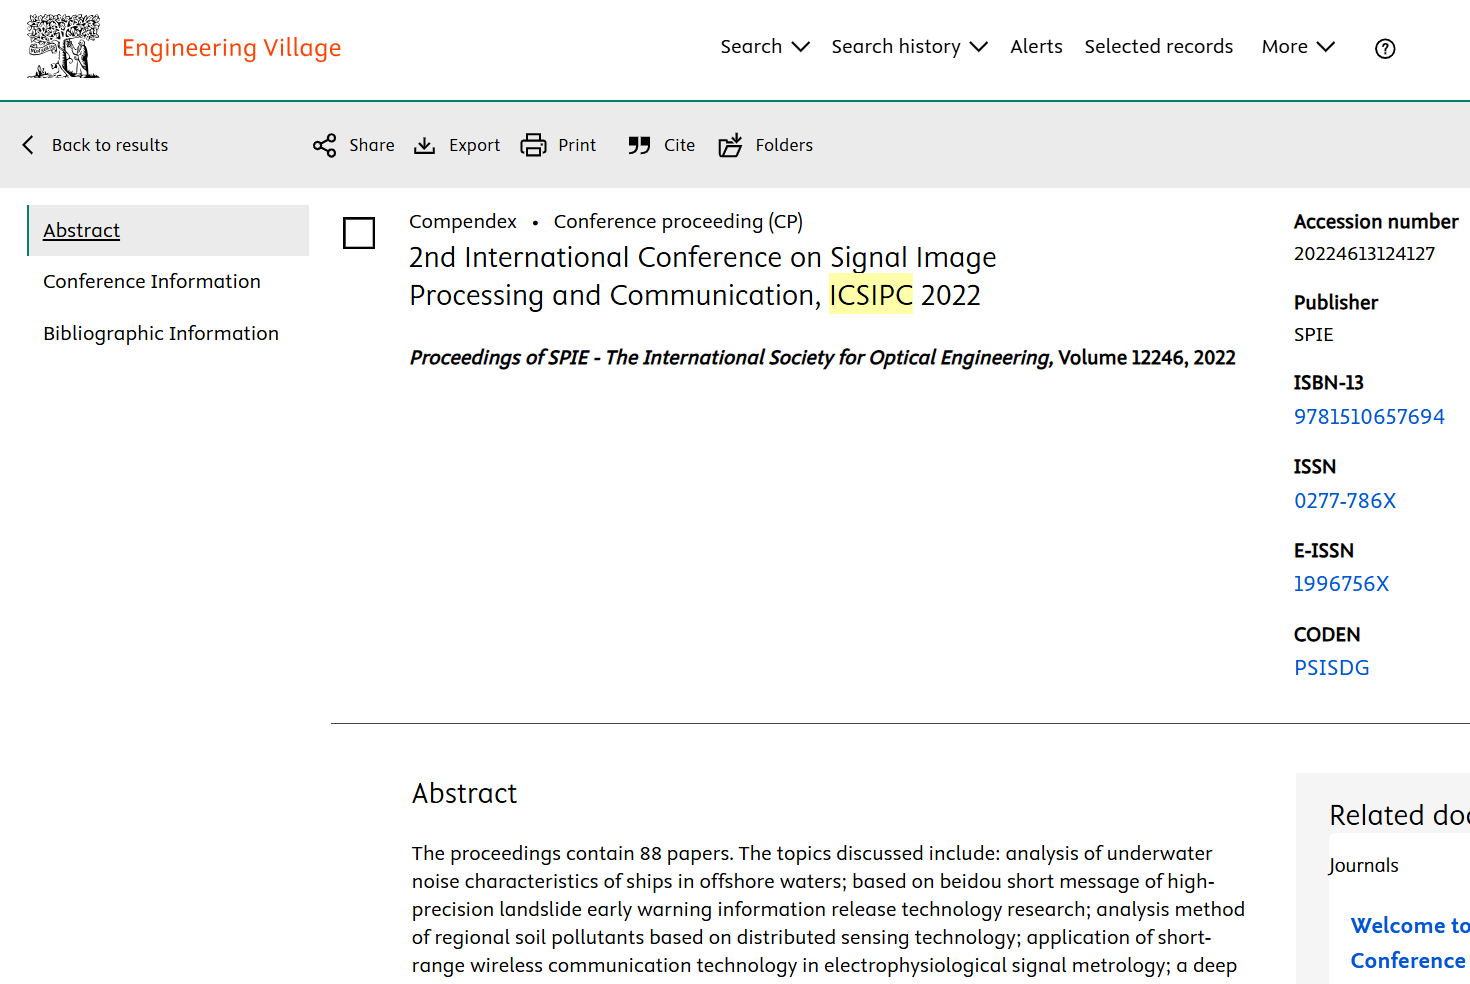Click the Folders icon
This screenshot has width=1470, height=984.
coord(731,145)
